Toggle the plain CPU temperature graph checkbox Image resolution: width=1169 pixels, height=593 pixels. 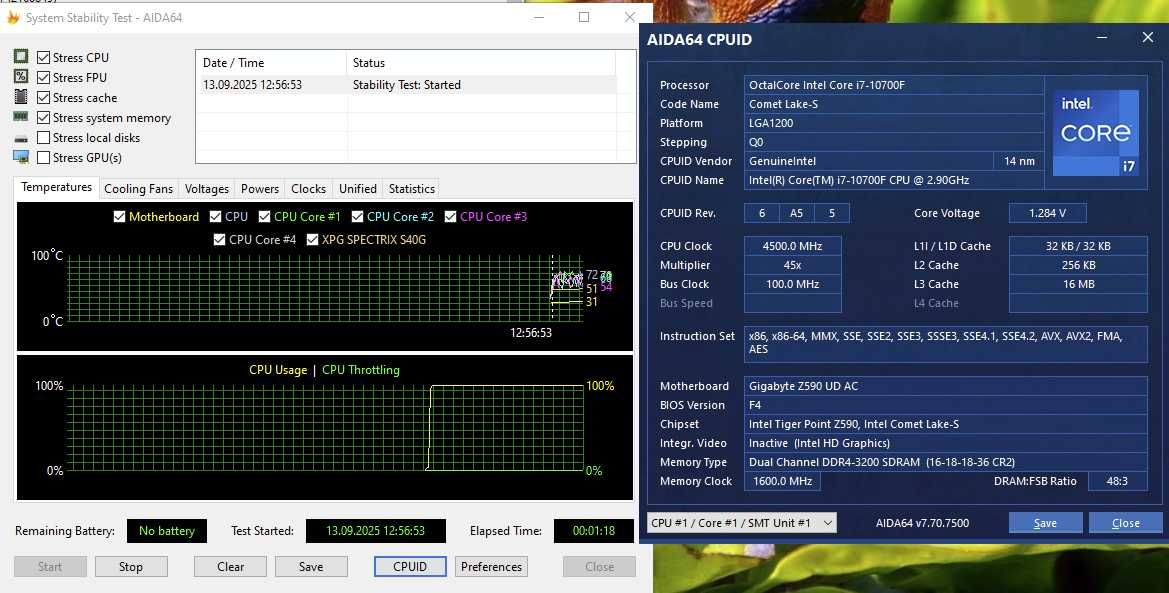click(215, 216)
